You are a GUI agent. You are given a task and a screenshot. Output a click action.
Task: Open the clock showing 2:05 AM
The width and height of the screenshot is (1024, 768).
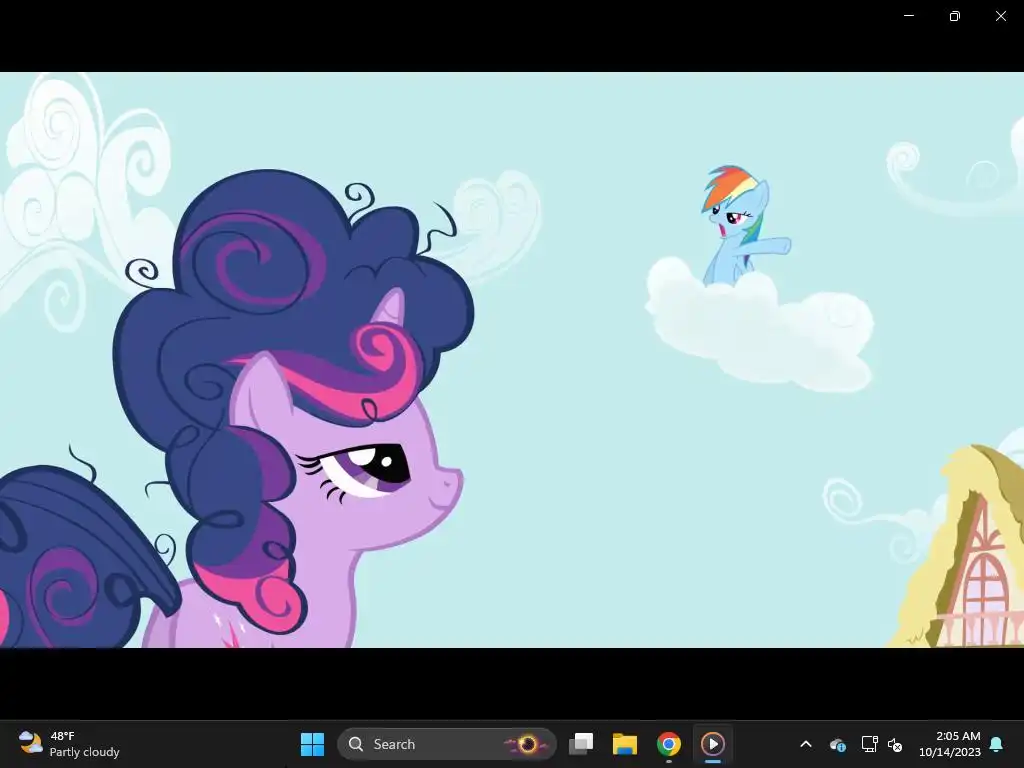coord(950,744)
